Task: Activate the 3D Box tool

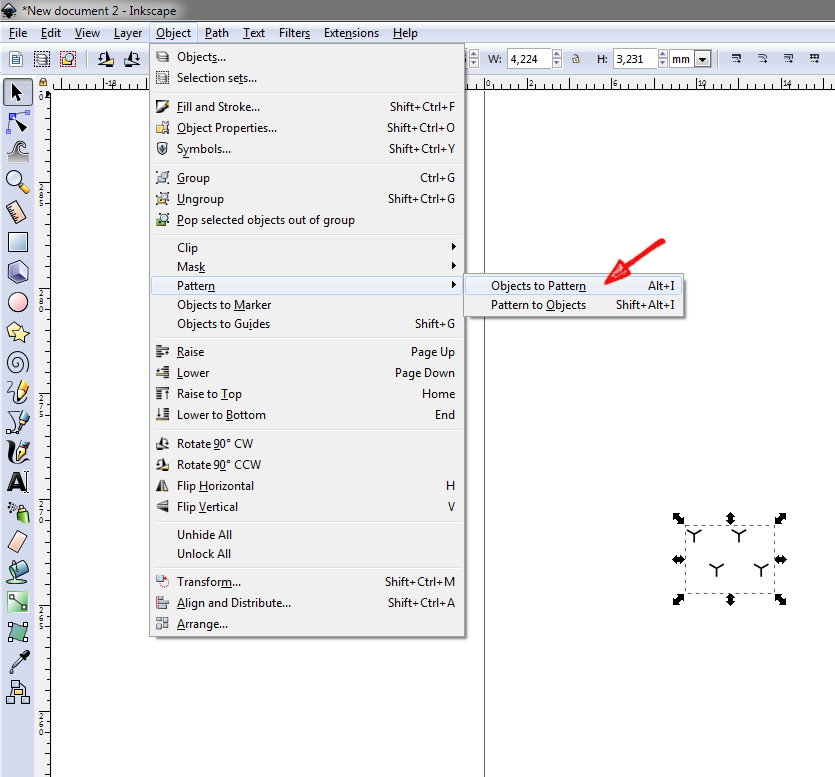Action: 18,272
